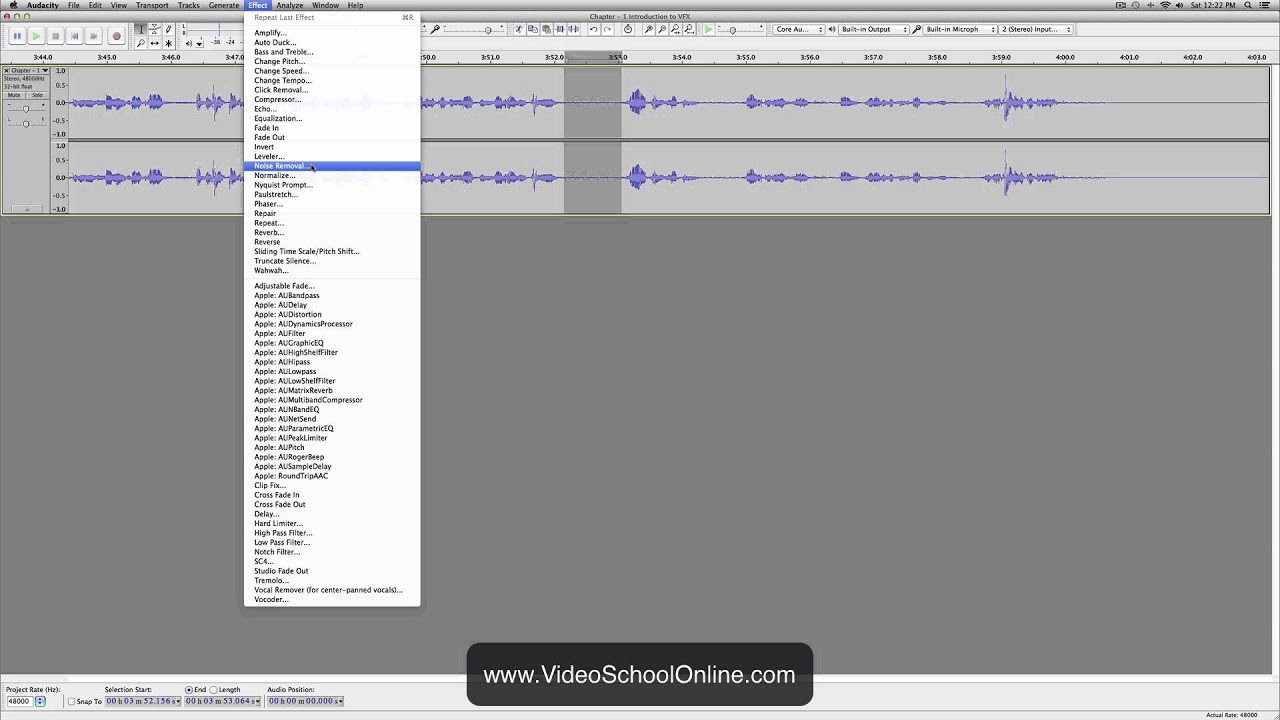Image resolution: width=1280 pixels, height=720 pixels.
Task: Click the Fit Project zoom icon
Action: coord(689,29)
